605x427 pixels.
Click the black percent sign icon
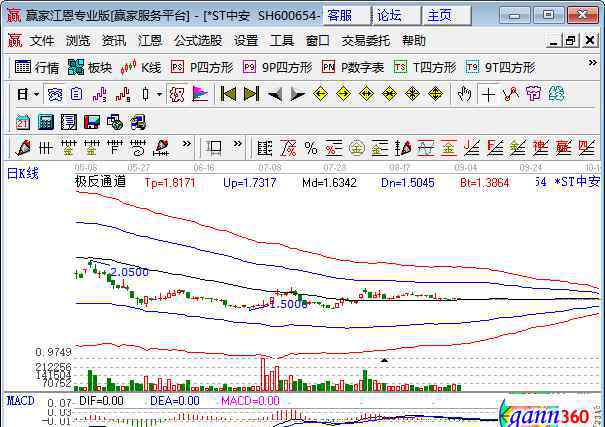[x=311, y=148]
